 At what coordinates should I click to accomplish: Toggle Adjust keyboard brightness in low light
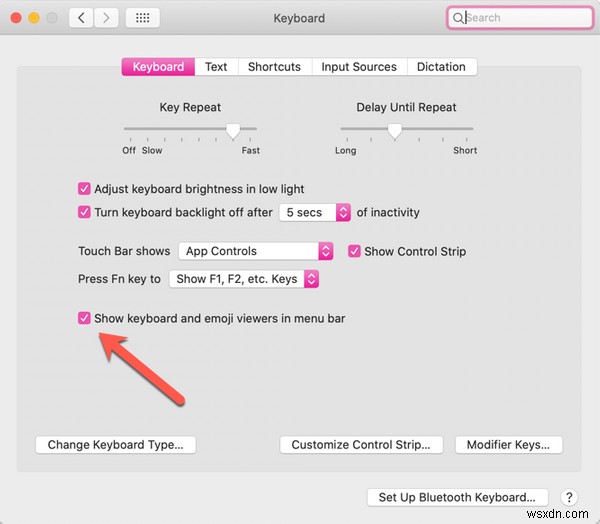coord(84,188)
